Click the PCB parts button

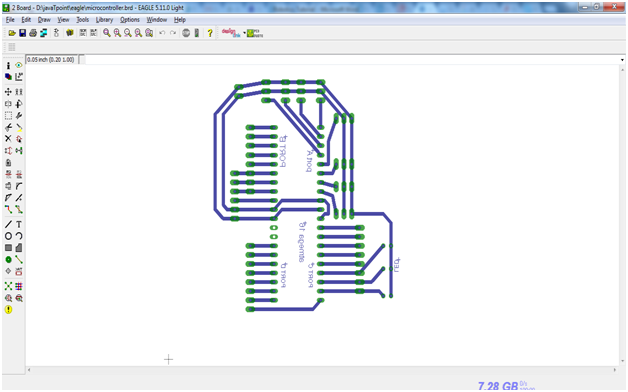[255, 33]
